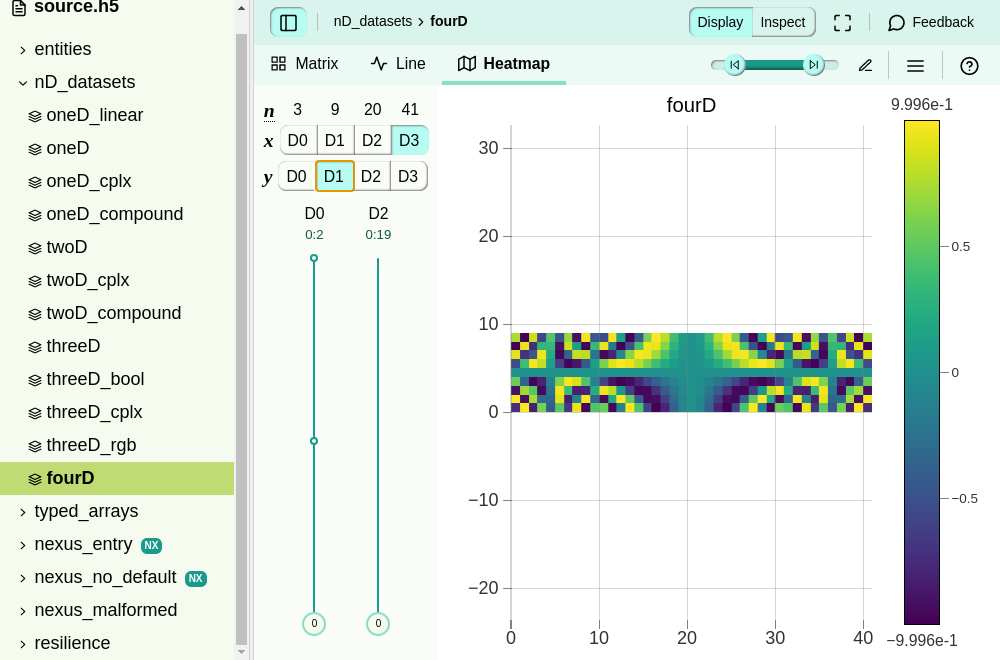Enter fullscreen mode via the corner-brackets icon
1000x660 pixels.
pyautogui.click(x=842, y=22)
